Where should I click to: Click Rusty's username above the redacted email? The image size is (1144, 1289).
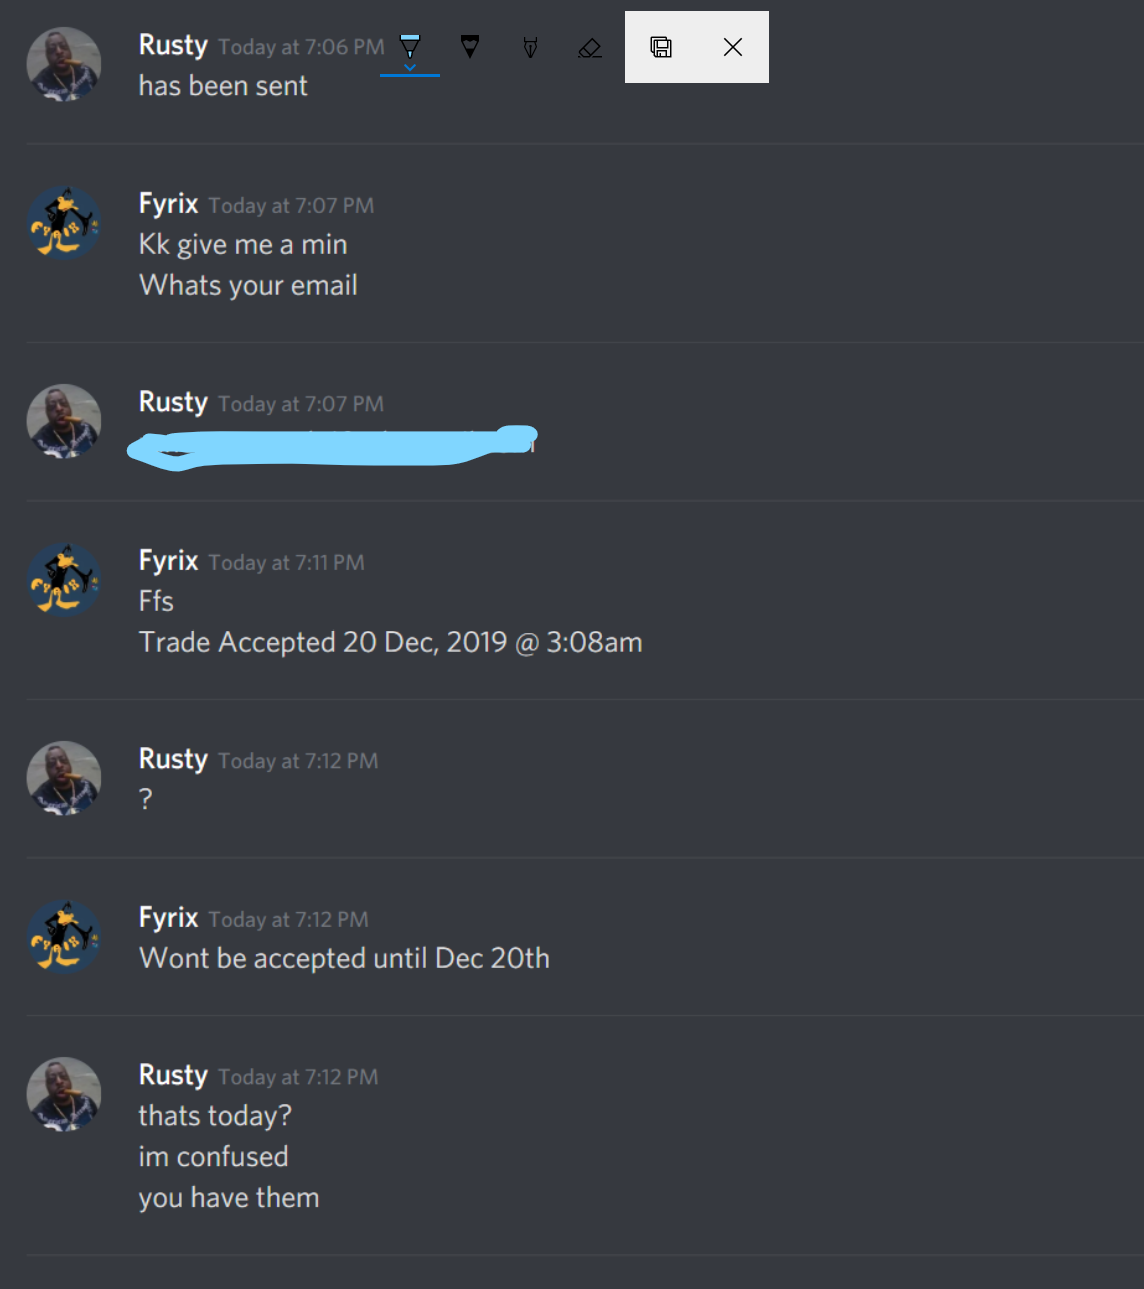pyautogui.click(x=173, y=402)
